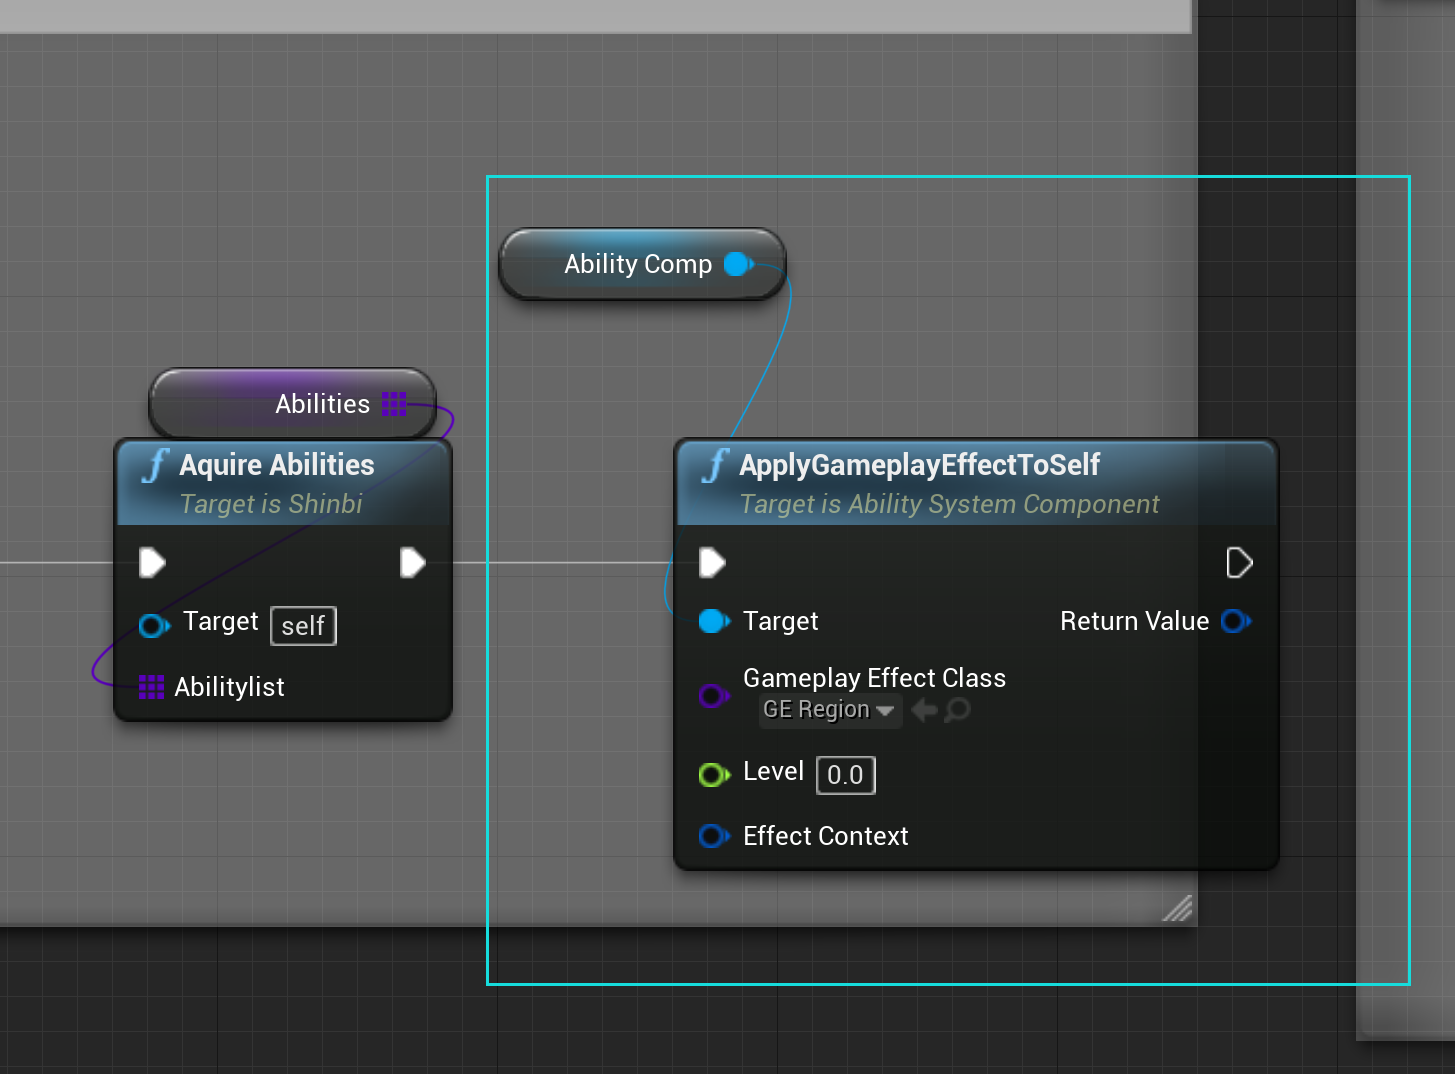Image resolution: width=1455 pixels, height=1074 pixels.
Task: Click the use-selected-asset arrow icon beside GE Region
Action: coord(922,710)
